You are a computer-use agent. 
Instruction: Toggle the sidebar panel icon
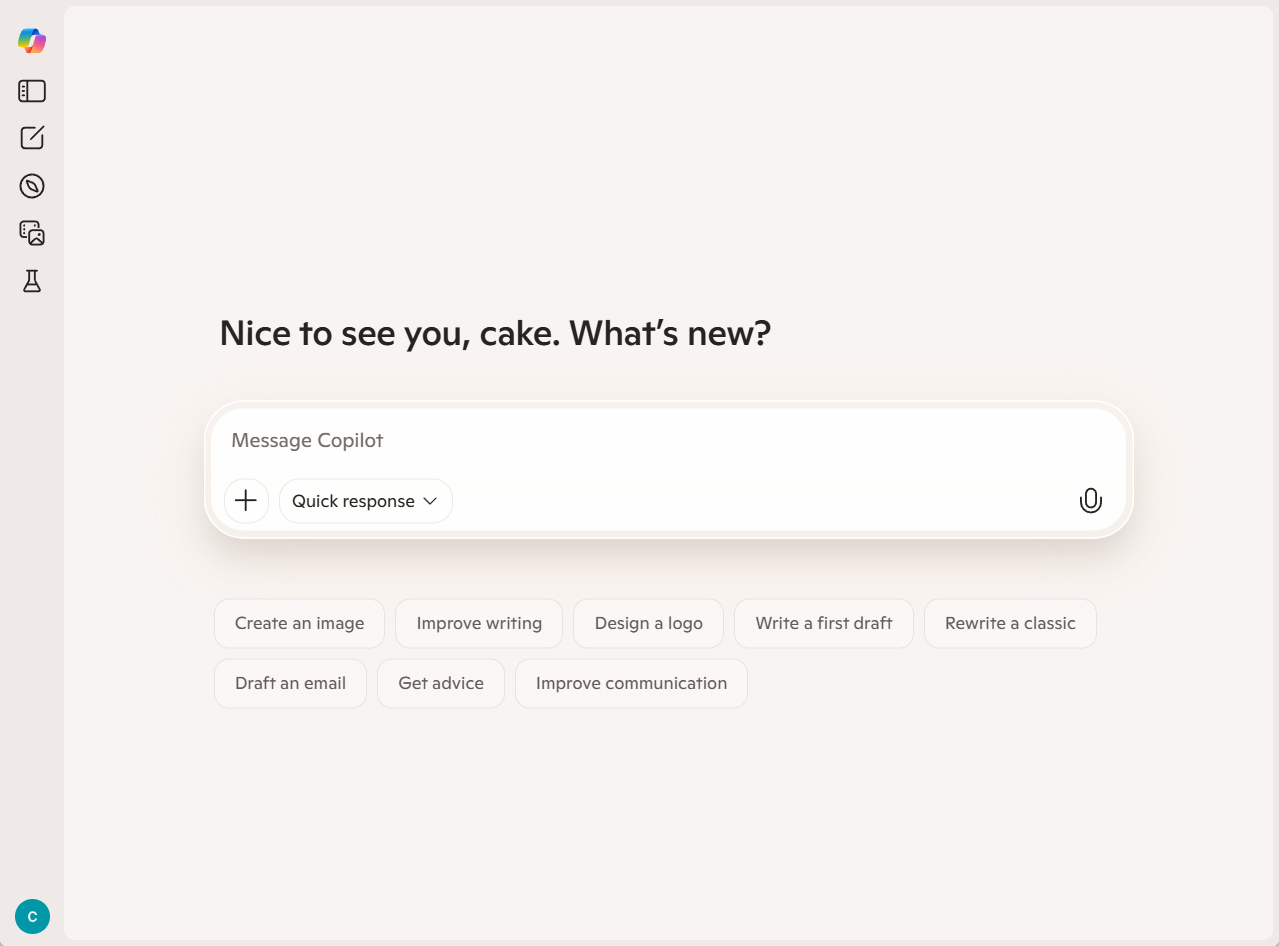32,91
